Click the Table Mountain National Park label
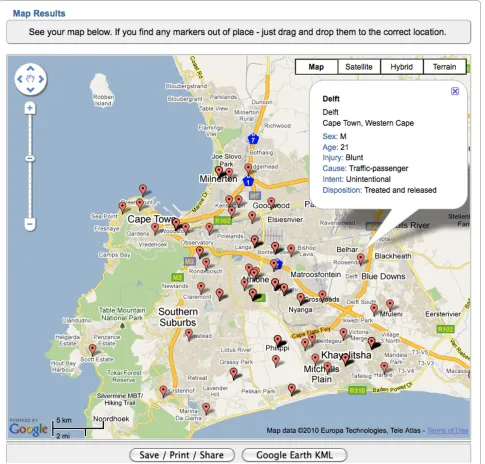The height and width of the screenshot is (464, 485). click(x=122, y=314)
